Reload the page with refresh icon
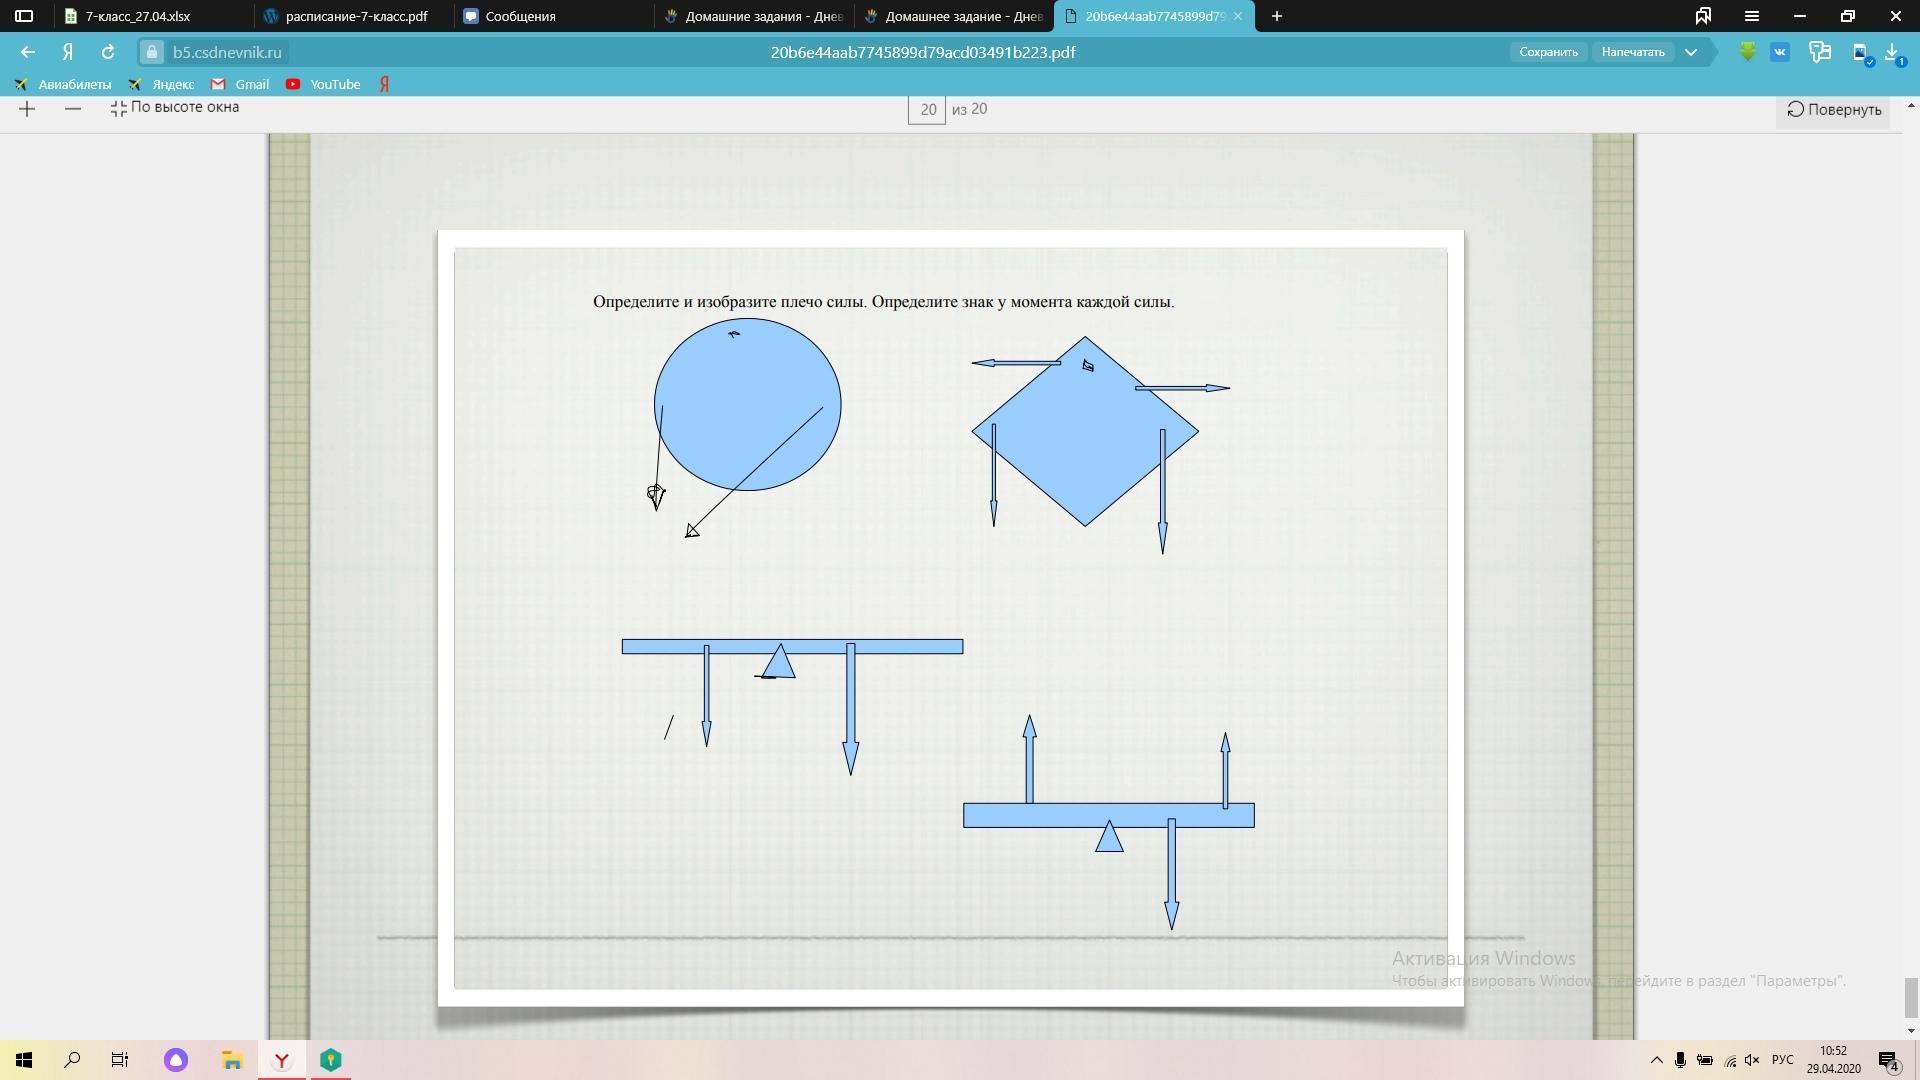 tap(108, 52)
